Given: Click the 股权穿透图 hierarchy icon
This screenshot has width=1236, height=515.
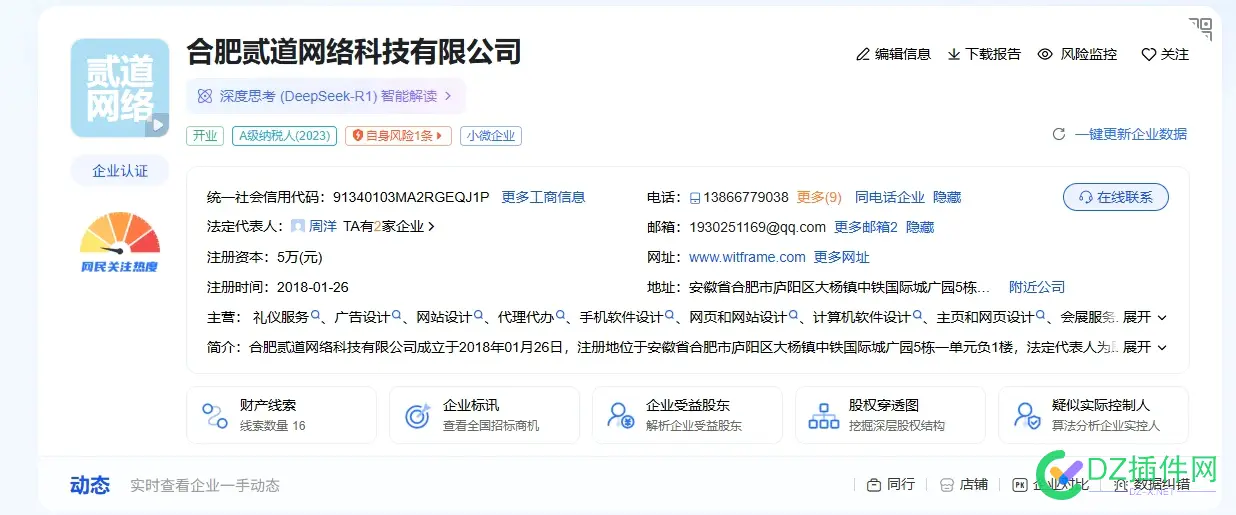Looking at the screenshot, I should tap(824, 416).
